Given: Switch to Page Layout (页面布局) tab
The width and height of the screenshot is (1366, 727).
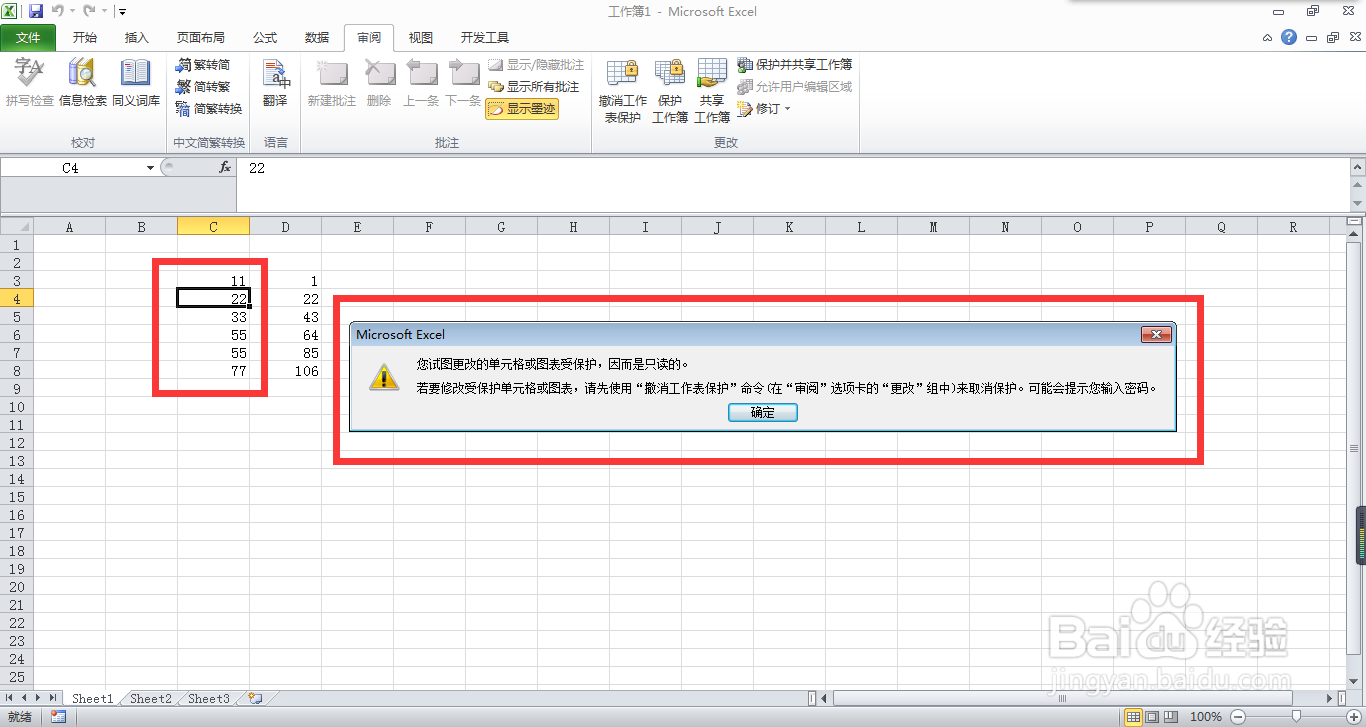Looking at the screenshot, I should pos(201,38).
